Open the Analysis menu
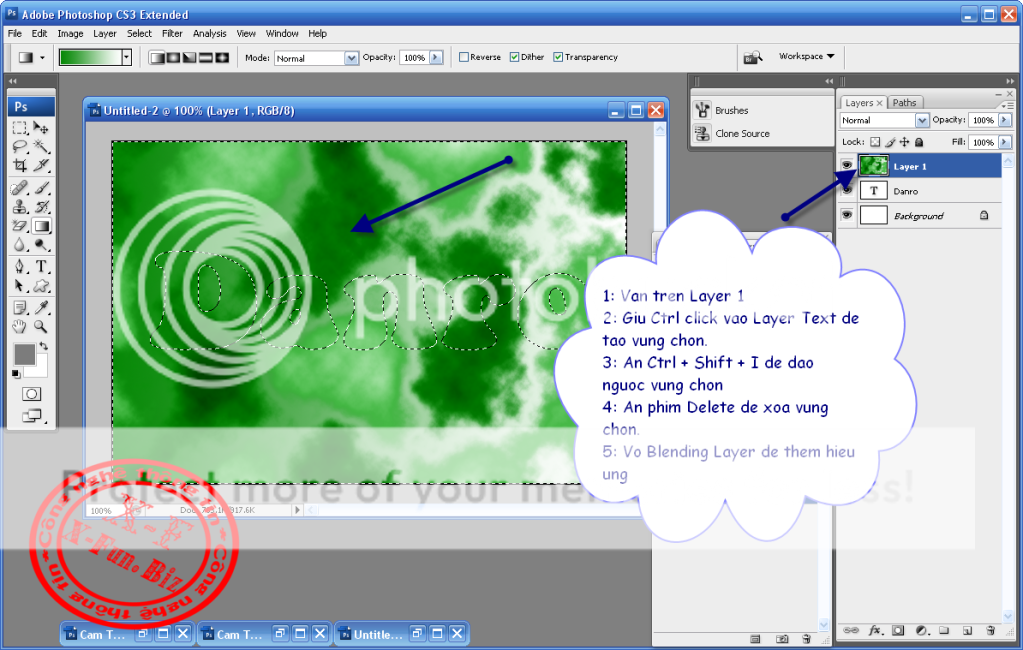Viewport: 1023px width, 650px height. point(209,33)
